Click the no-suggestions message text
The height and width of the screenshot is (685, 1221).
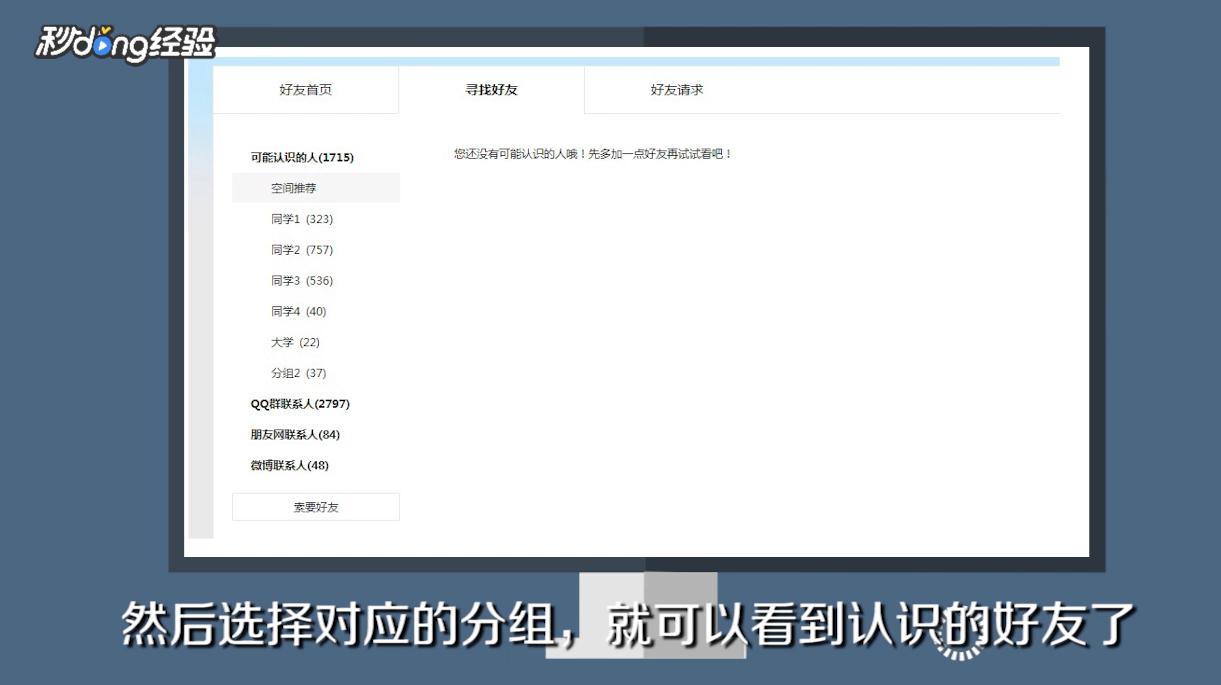(x=593, y=154)
